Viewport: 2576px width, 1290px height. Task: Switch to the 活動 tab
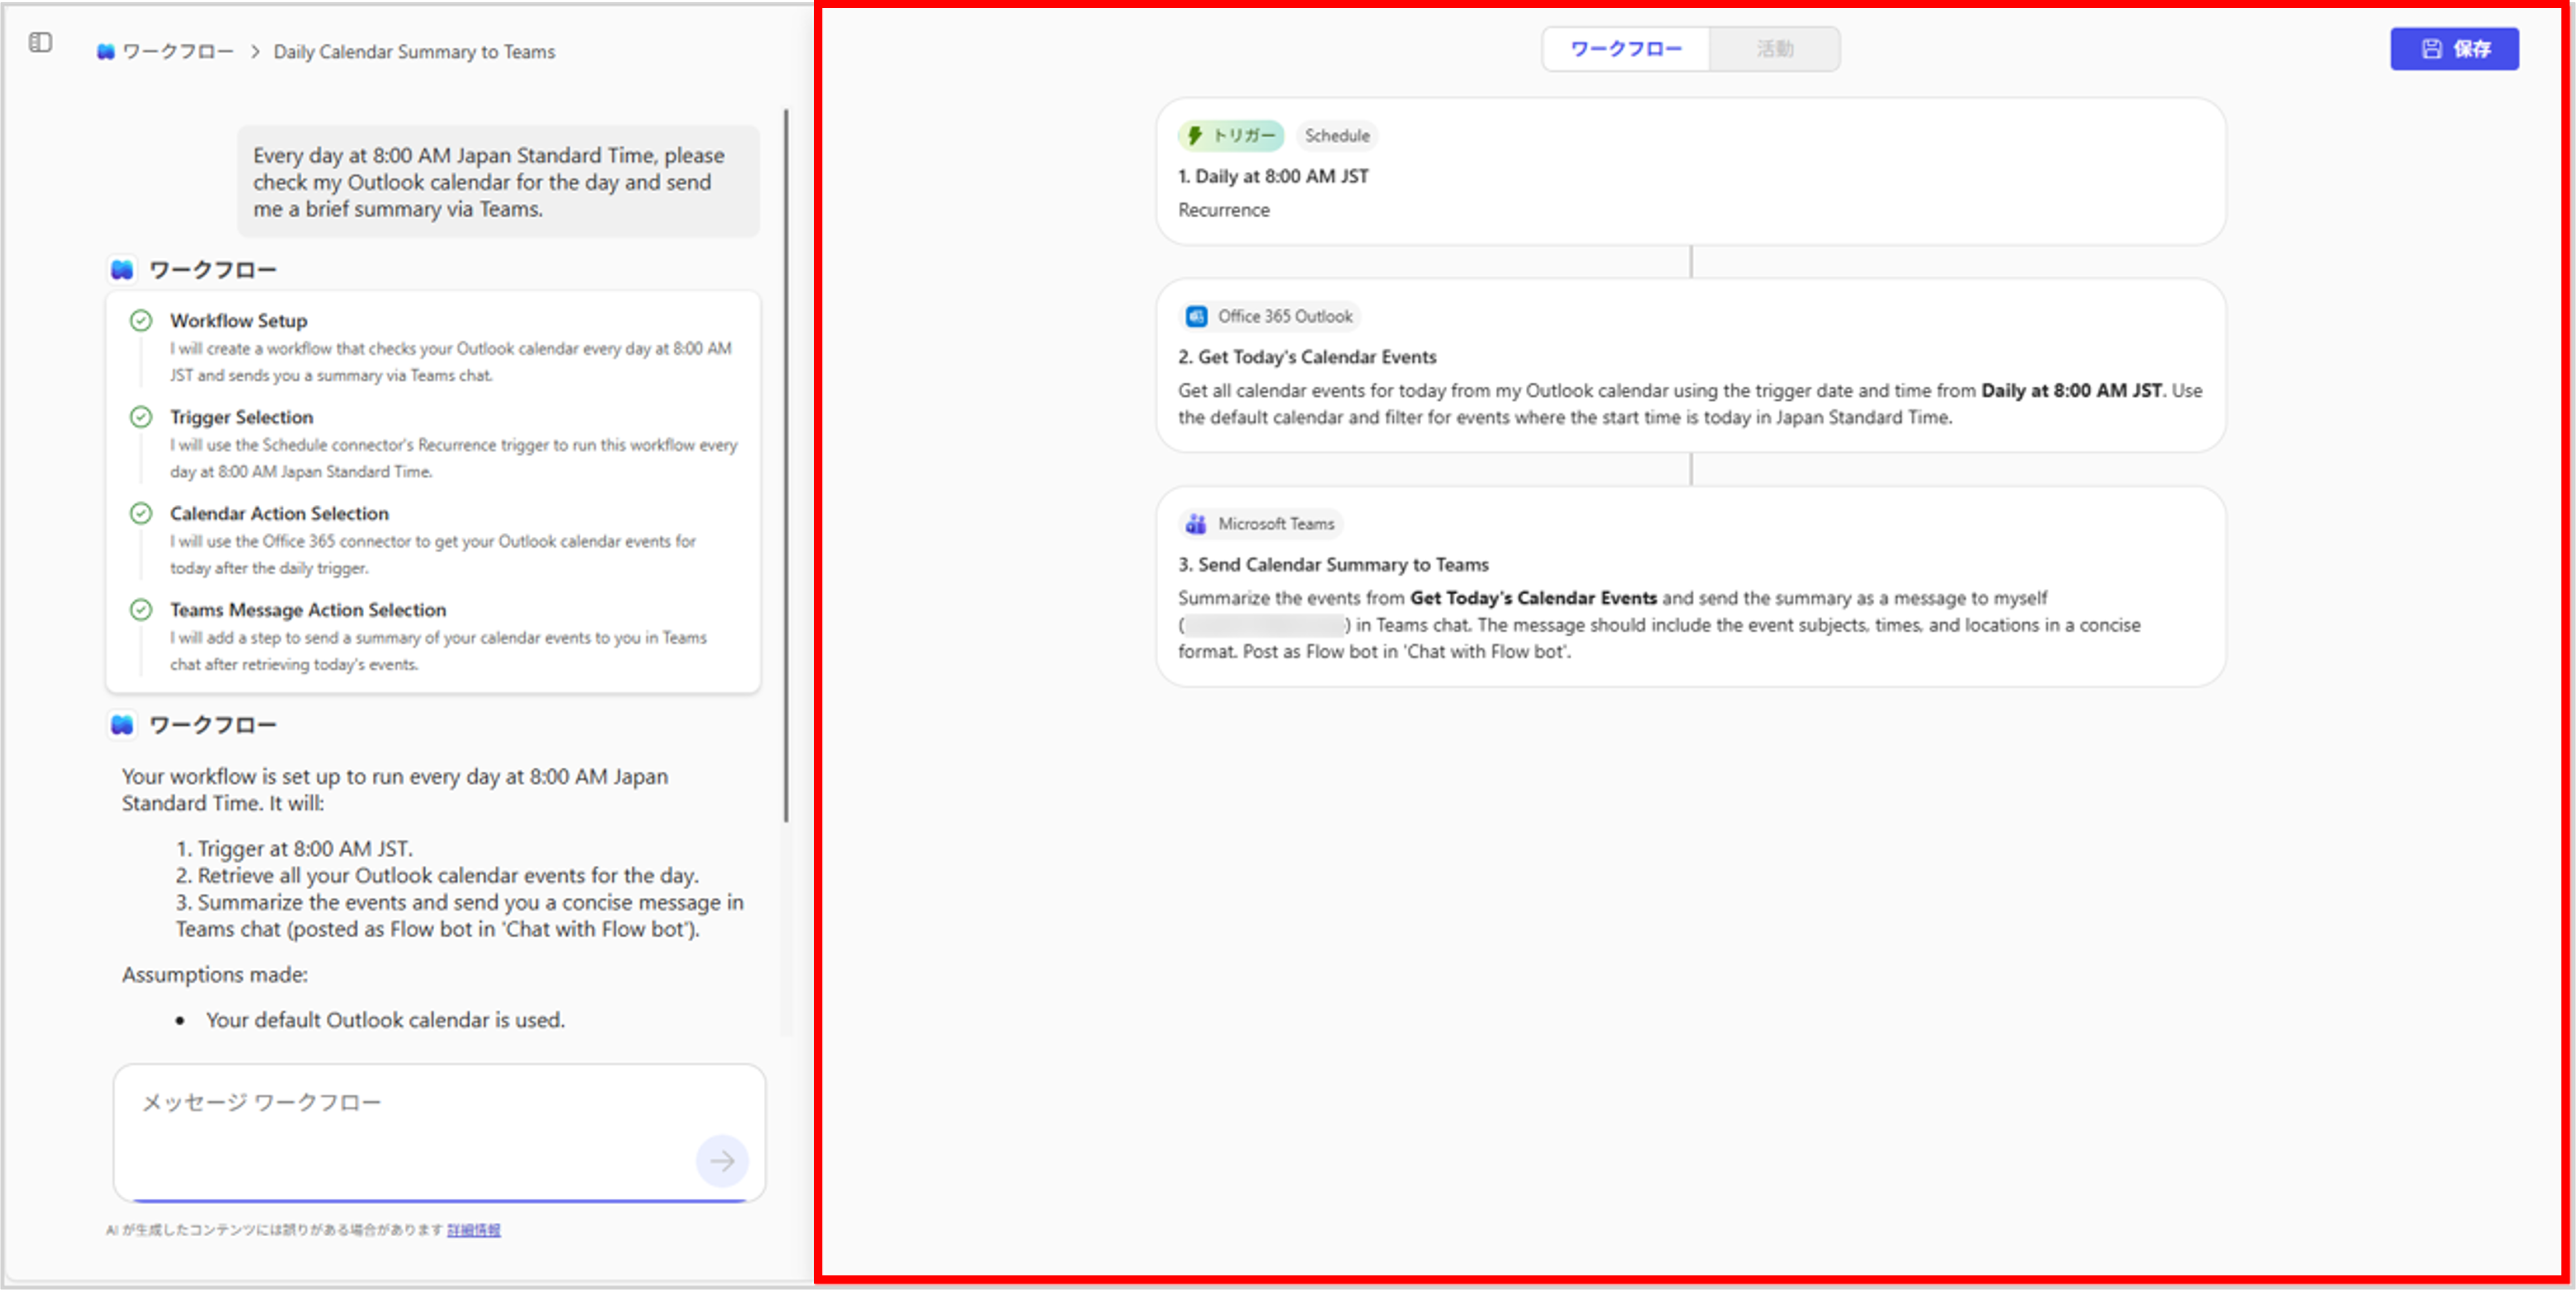click(x=1774, y=49)
